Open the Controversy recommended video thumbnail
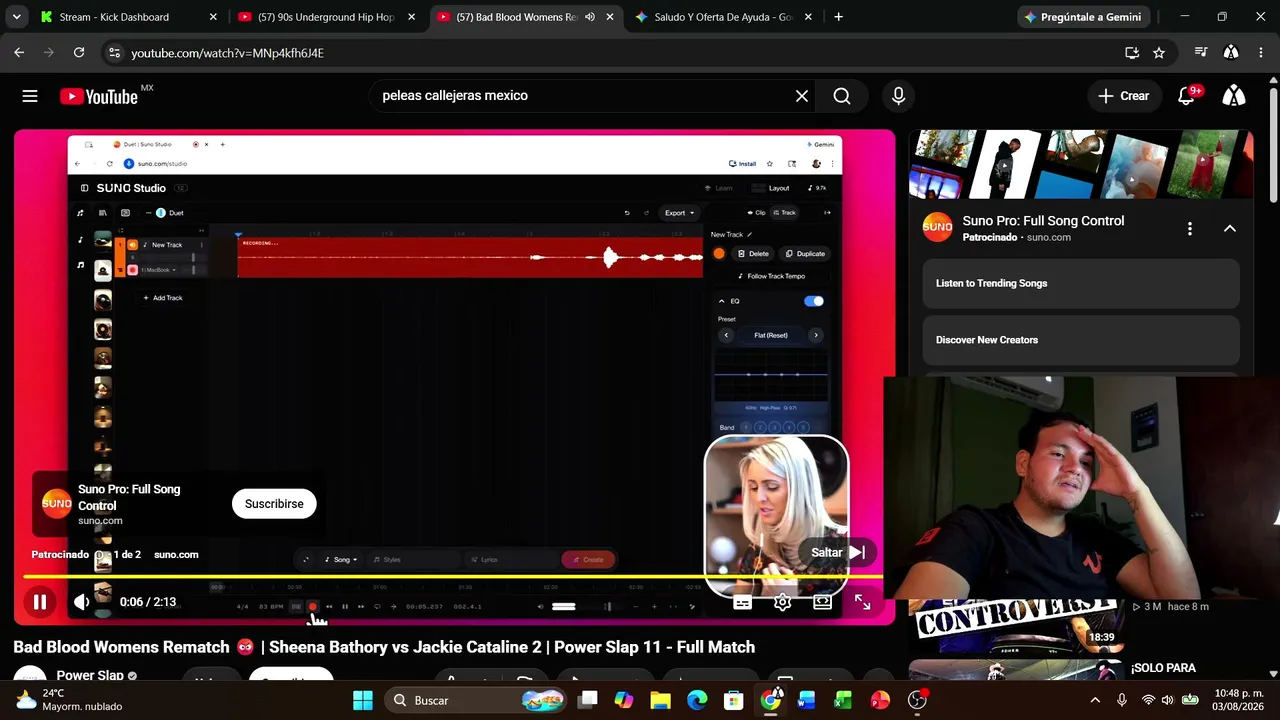This screenshot has height=720, width=1280. pos(1016,626)
